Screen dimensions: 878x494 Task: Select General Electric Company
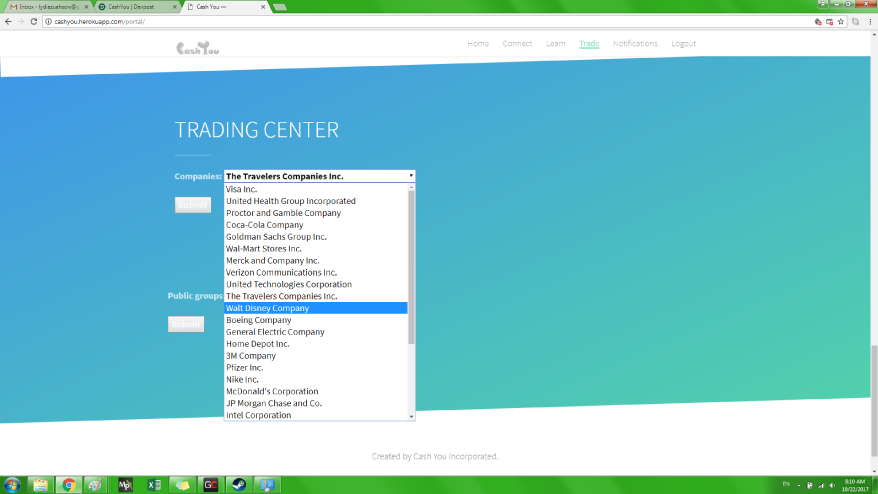tap(316, 332)
